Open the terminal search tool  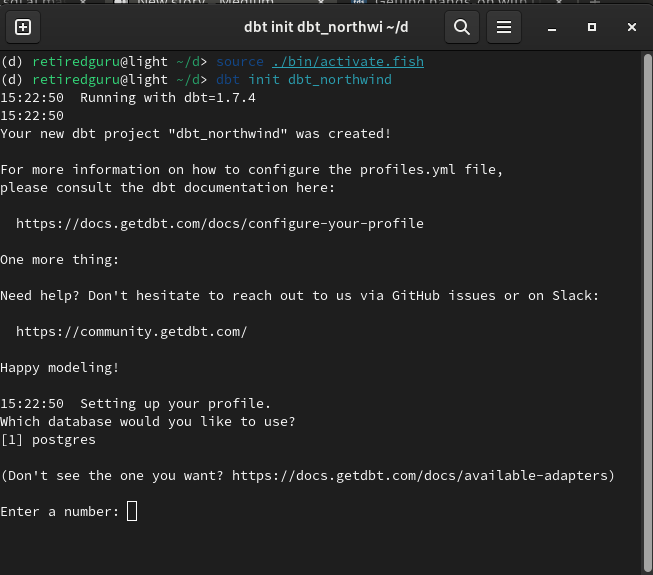[x=462, y=27]
